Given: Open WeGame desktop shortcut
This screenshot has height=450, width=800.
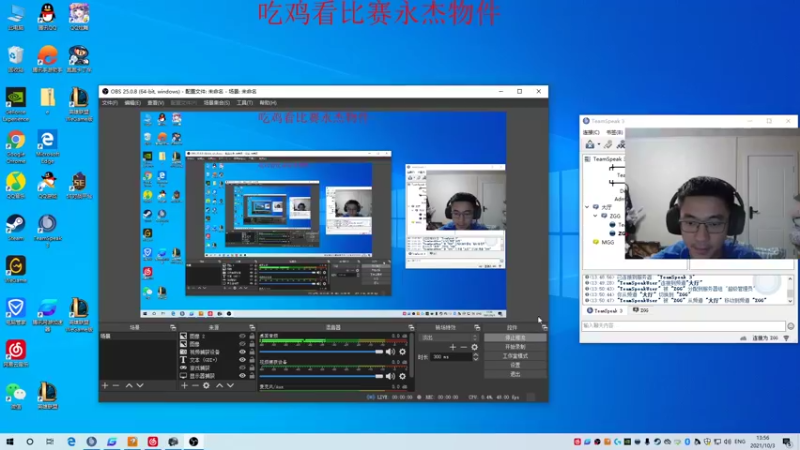Looking at the screenshot, I should coord(16,269).
